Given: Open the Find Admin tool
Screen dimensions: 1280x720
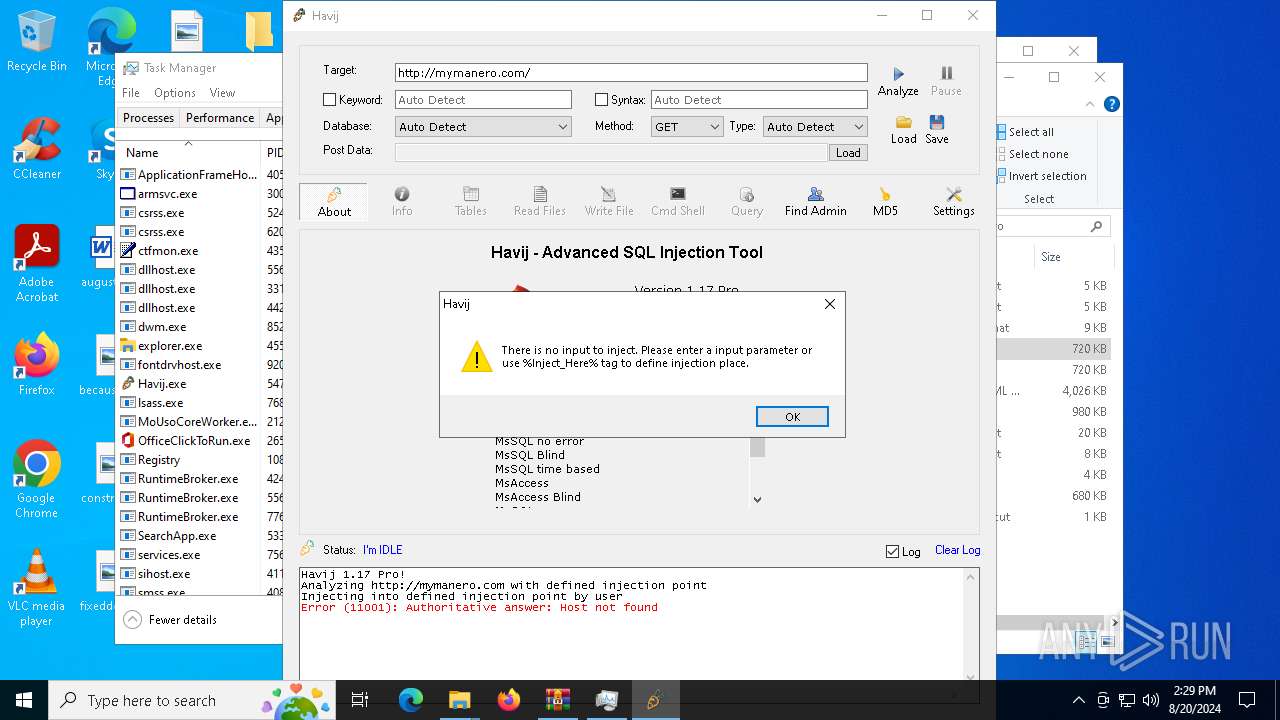Looking at the screenshot, I should pyautogui.click(x=816, y=201).
